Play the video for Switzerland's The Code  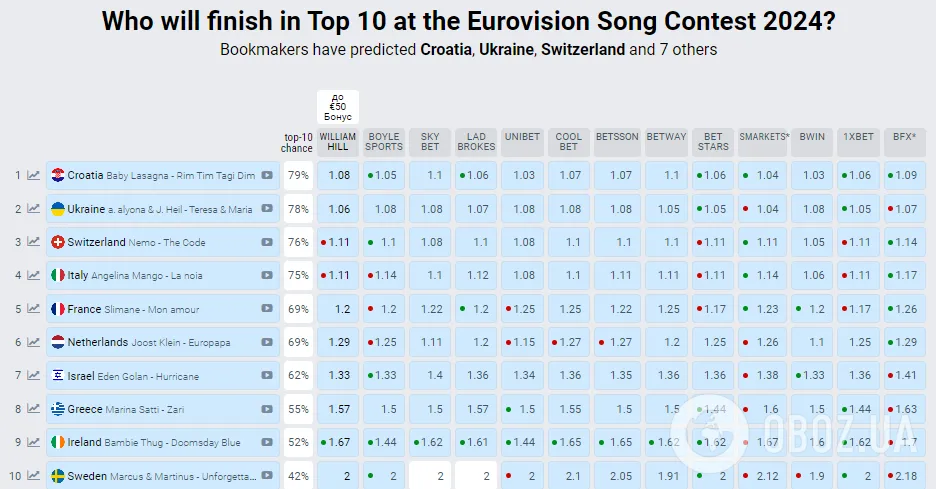tap(267, 242)
